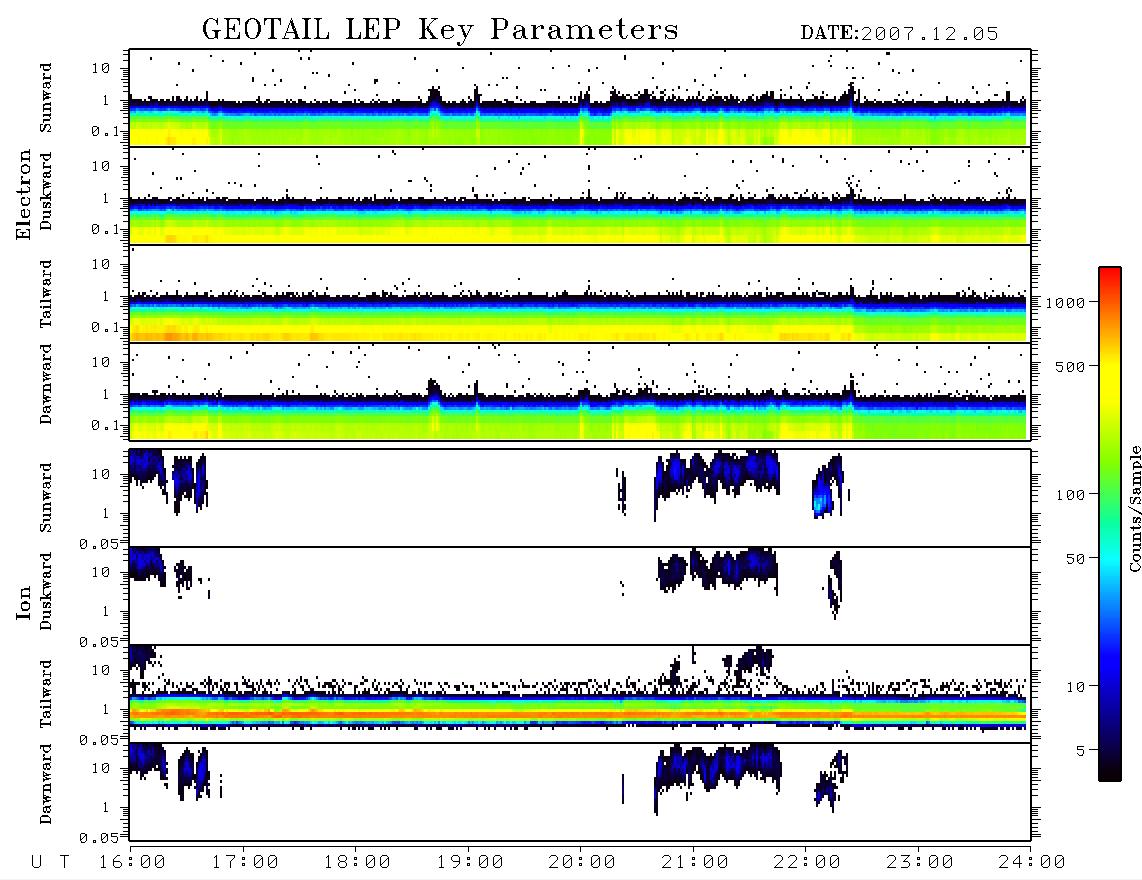Click the 10 tick of Electron Duskward panel
1142x880 pixels.
click(x=101, y=166)
